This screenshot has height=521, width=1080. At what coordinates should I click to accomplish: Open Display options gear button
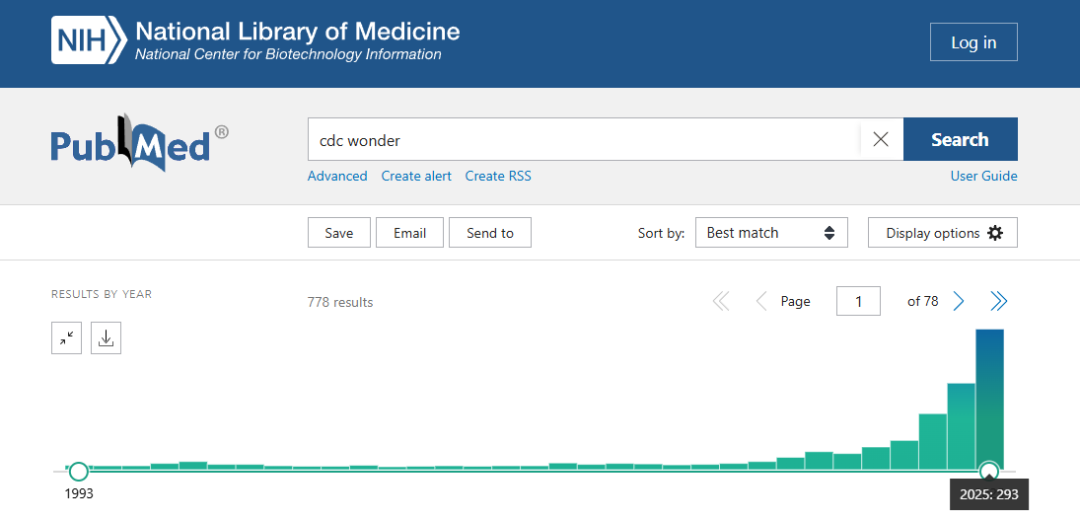pyautogui.click(x=942, y=233)
